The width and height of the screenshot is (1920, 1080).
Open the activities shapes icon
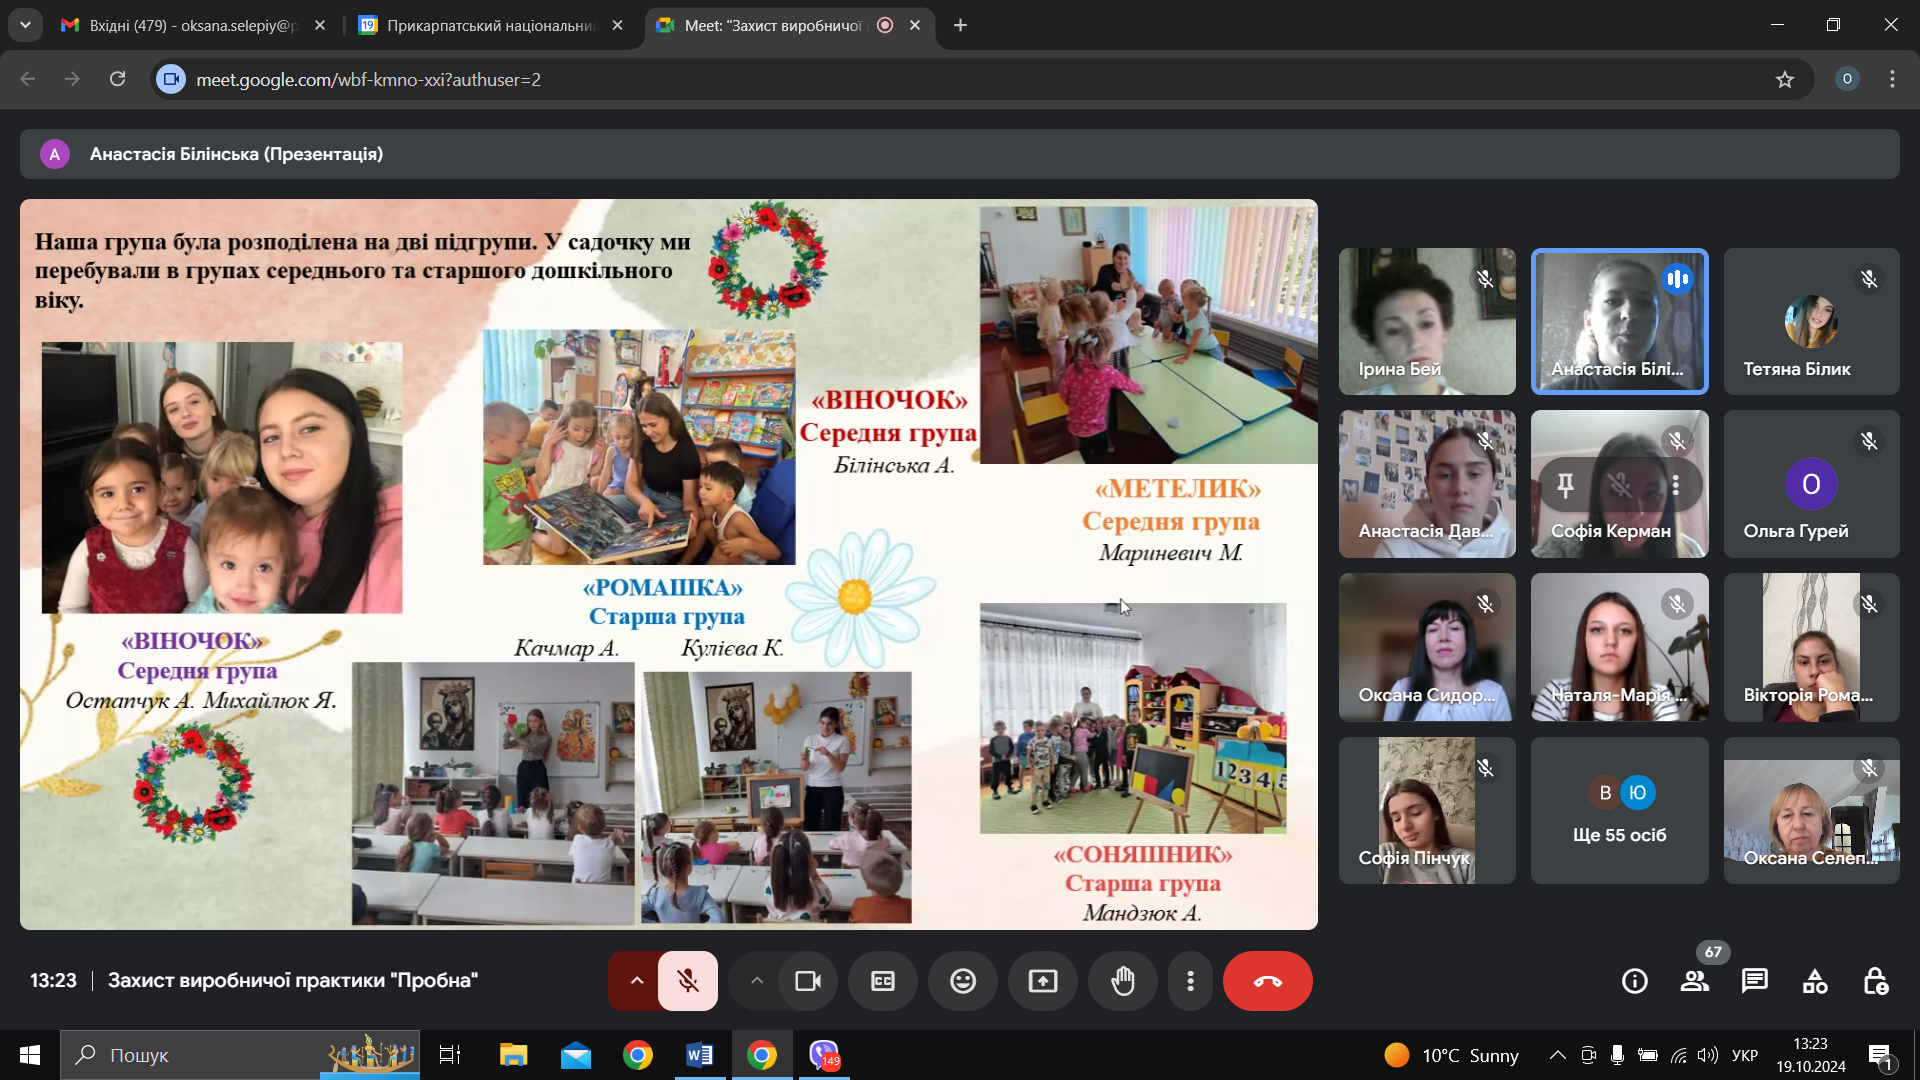(x=1814, y=981)
